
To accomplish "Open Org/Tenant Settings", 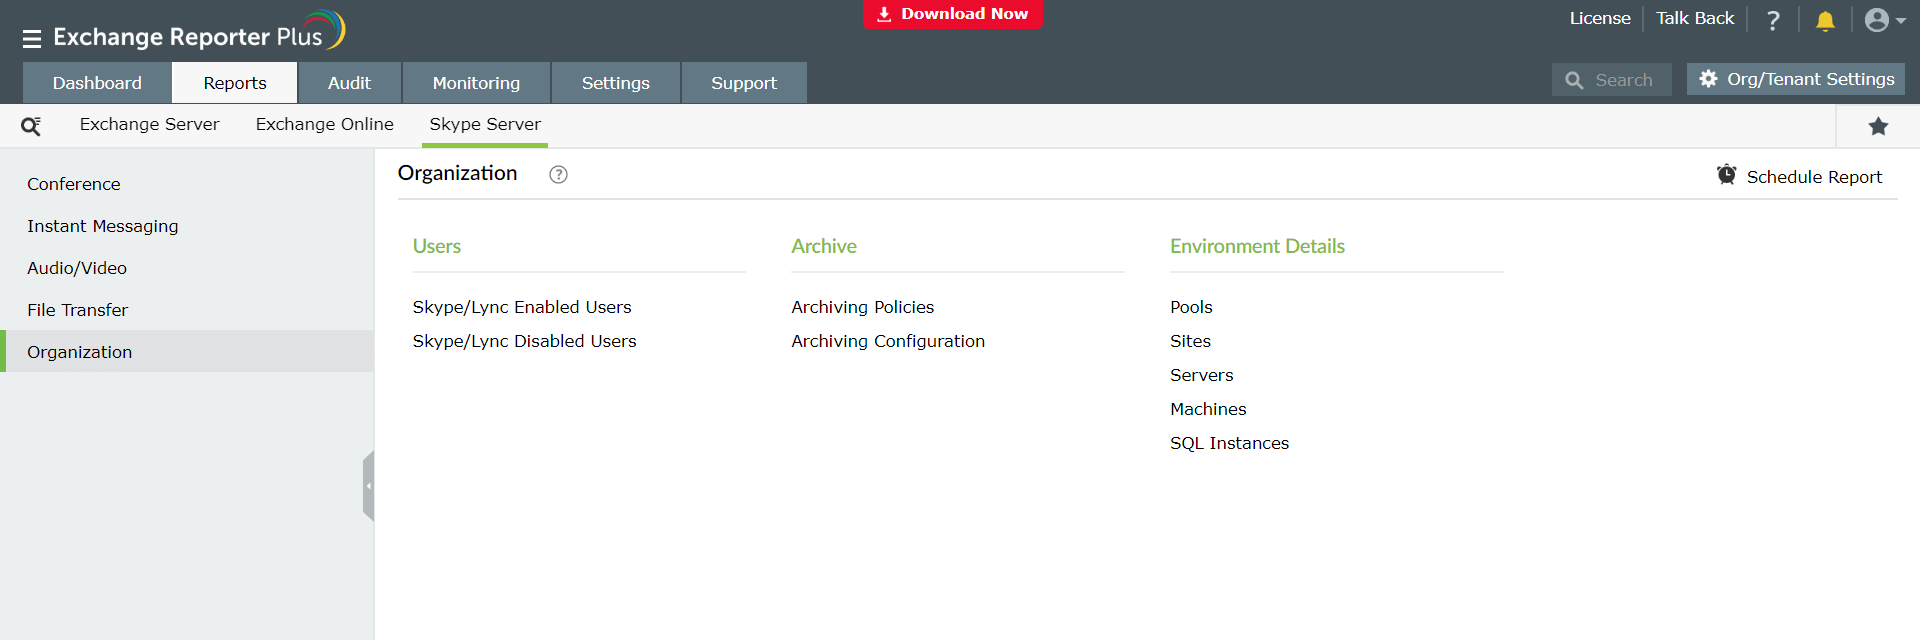I will tap(1796, 79).
